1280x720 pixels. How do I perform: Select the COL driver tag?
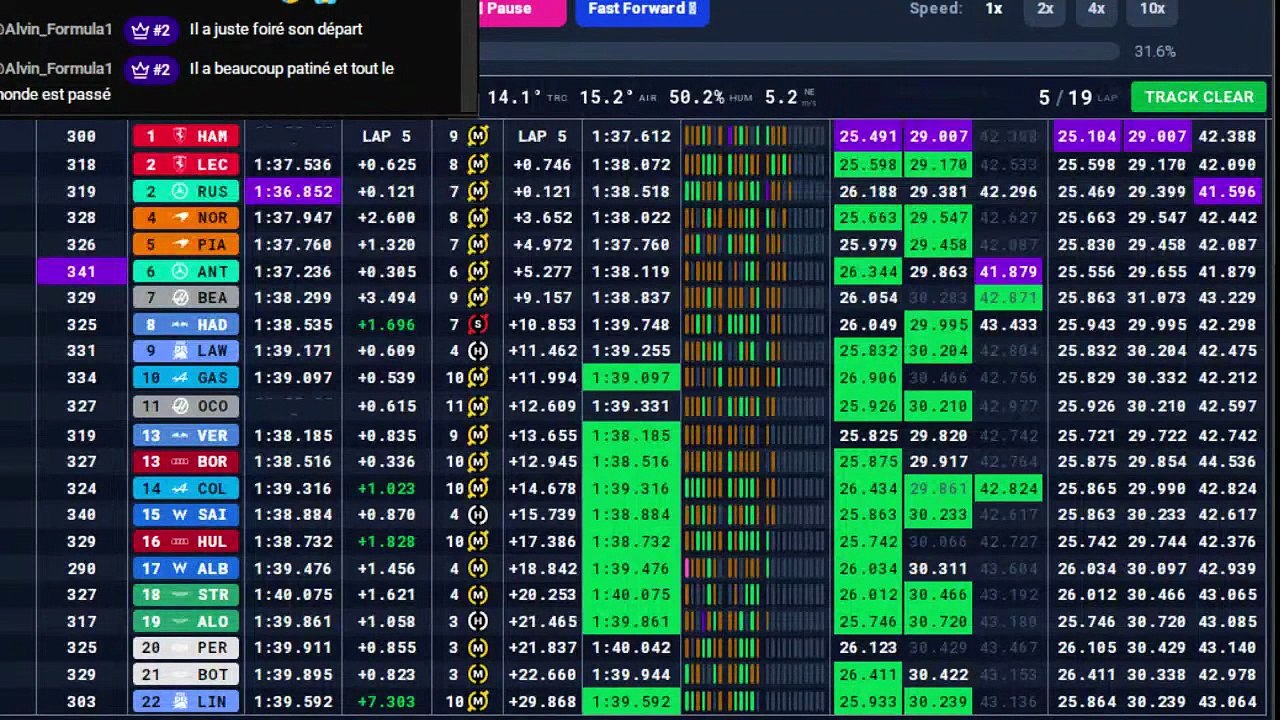(186, 488)
